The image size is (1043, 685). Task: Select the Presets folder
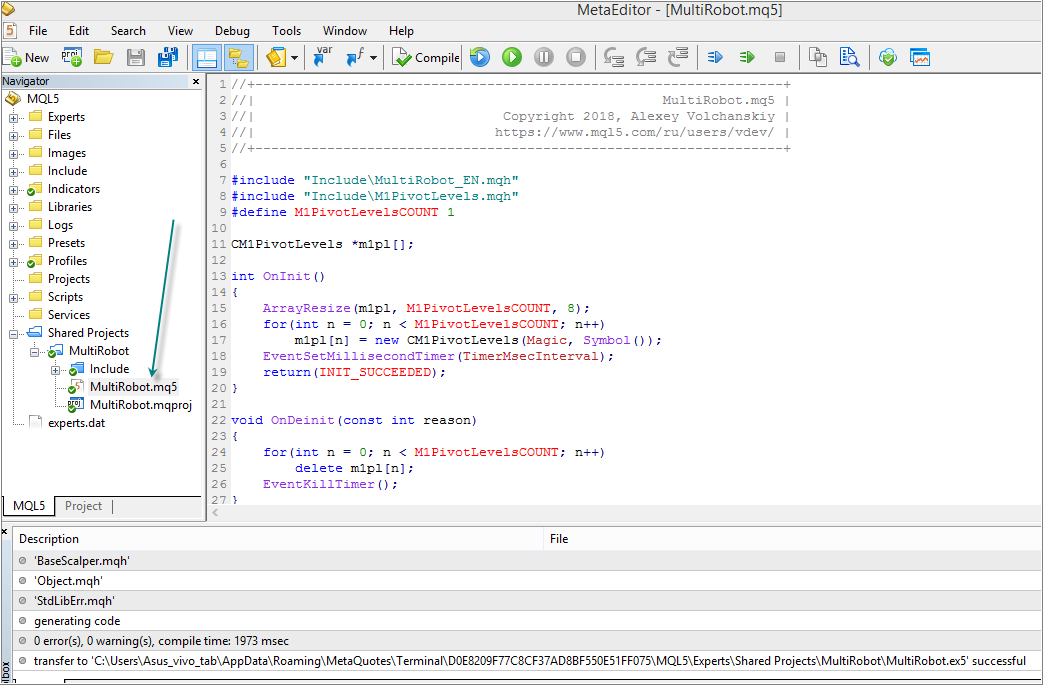coord(66,243)
